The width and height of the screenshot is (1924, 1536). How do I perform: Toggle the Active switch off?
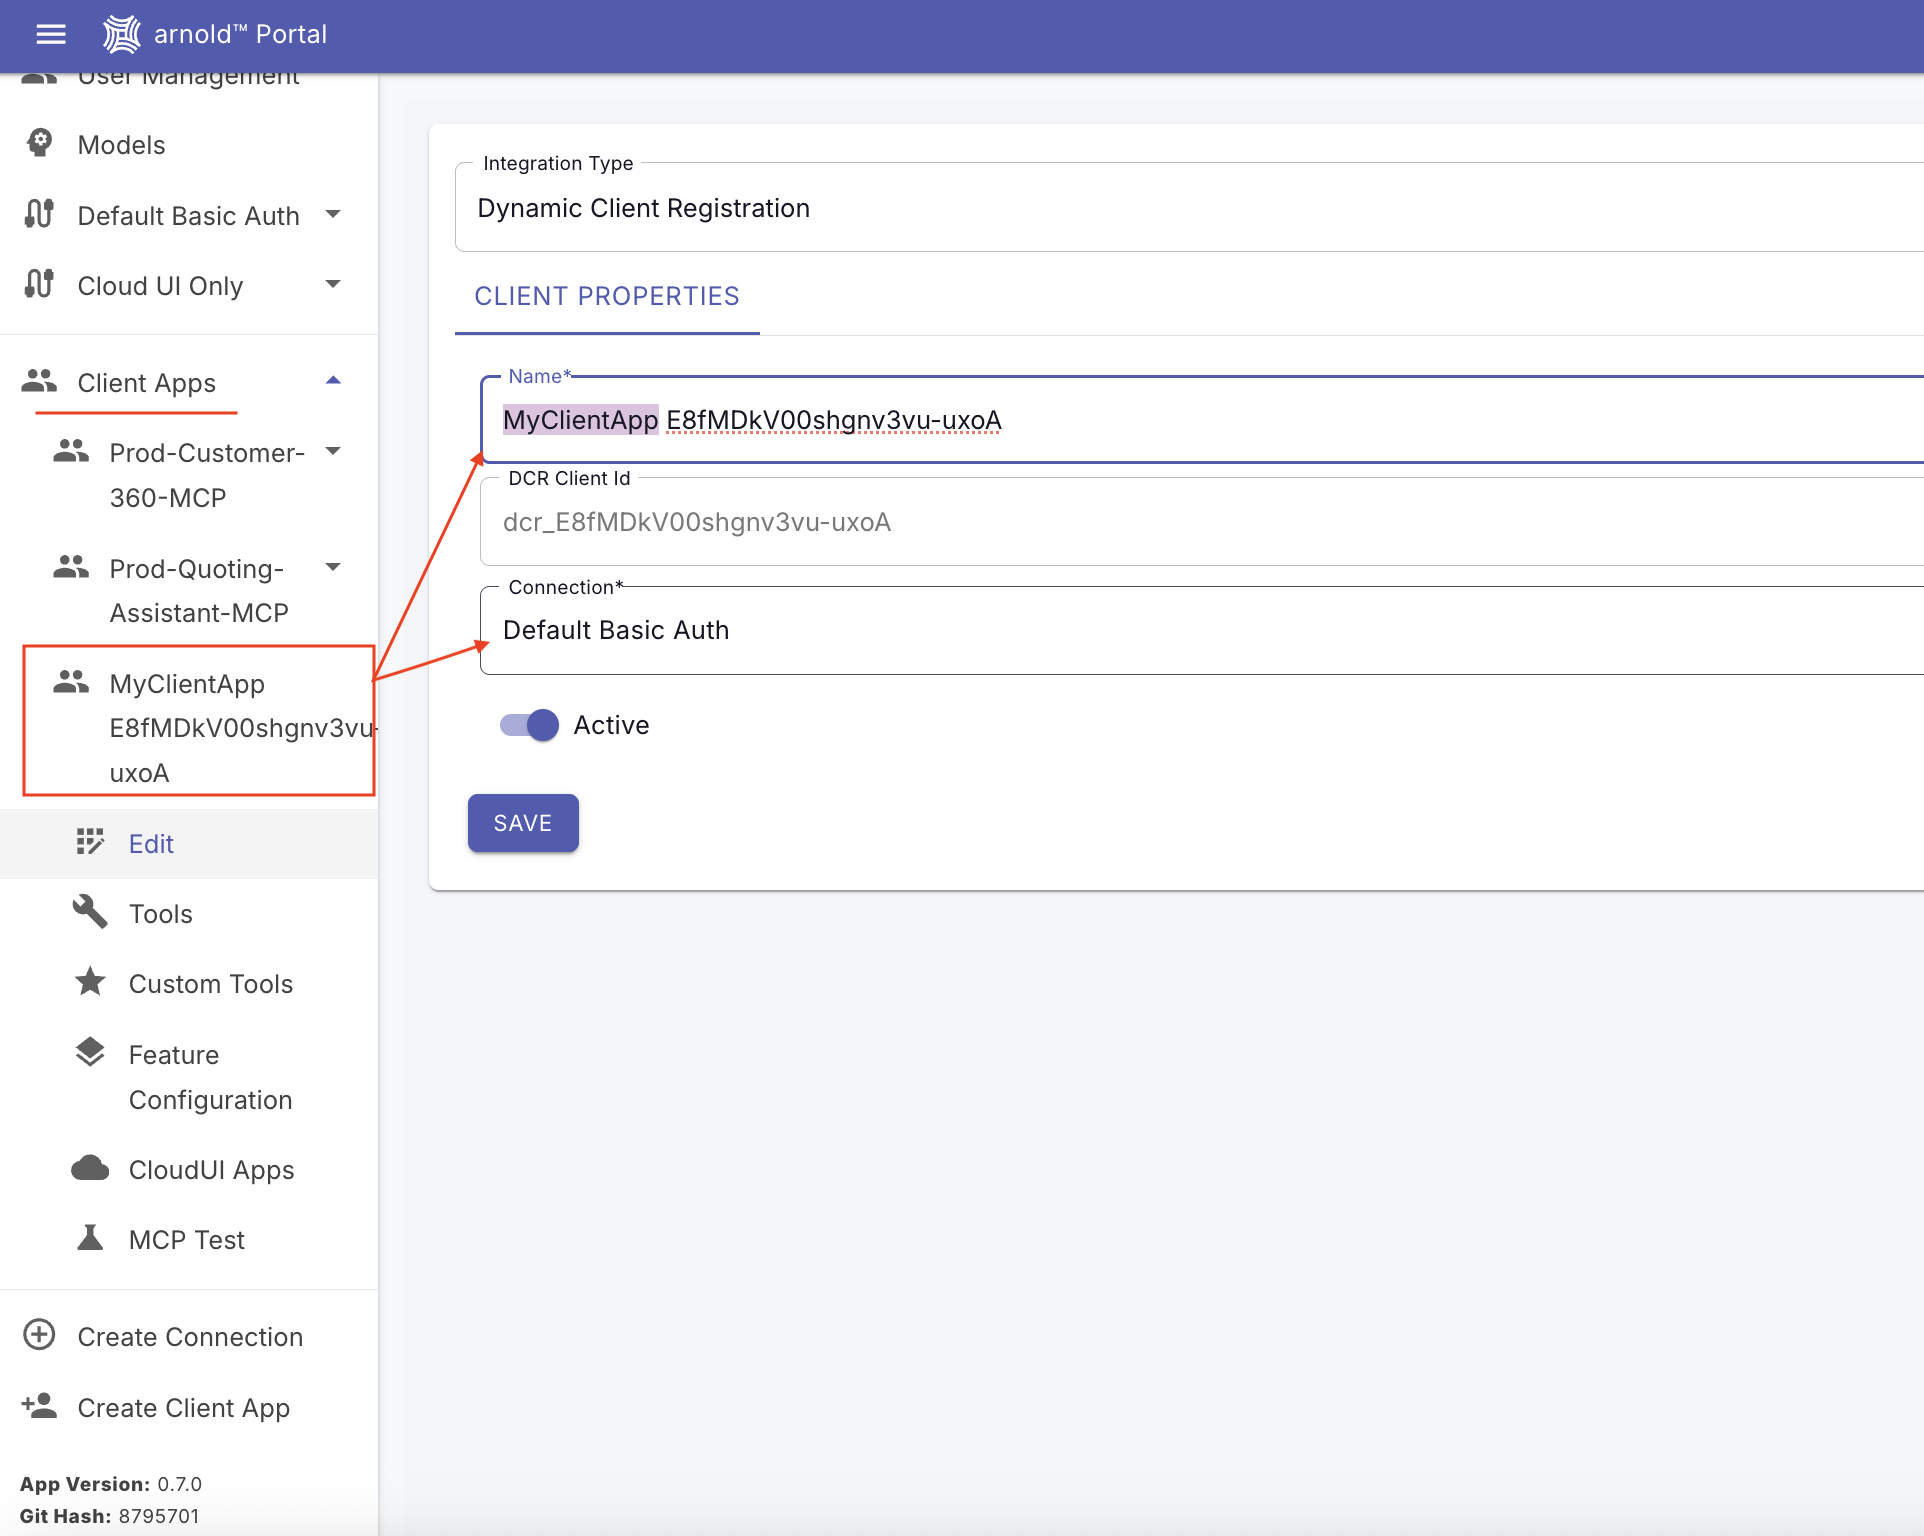tap(529, 725)
